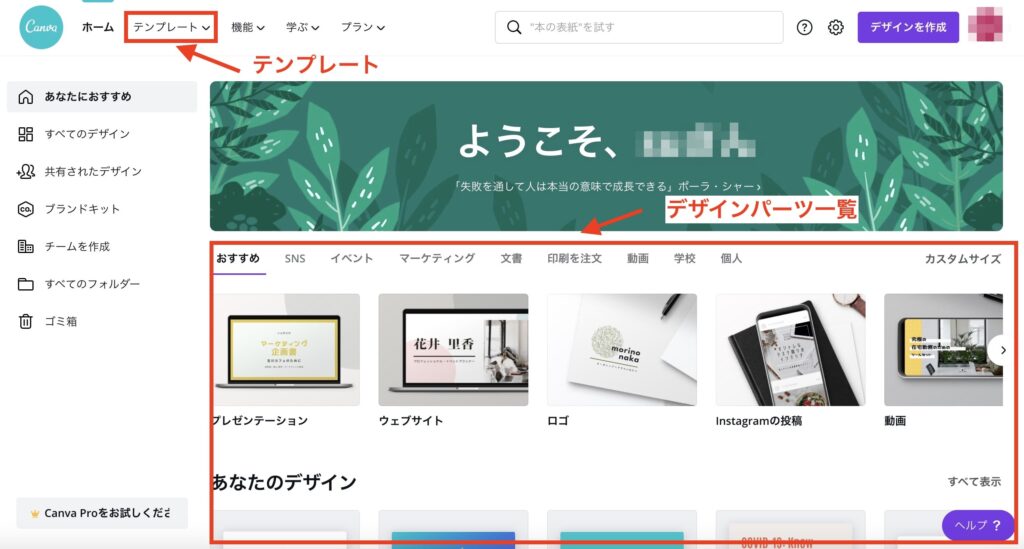The height and width of the screenshot is (549, 1024).
Task: Switch to the マーケティング tab
Action: 437,259
